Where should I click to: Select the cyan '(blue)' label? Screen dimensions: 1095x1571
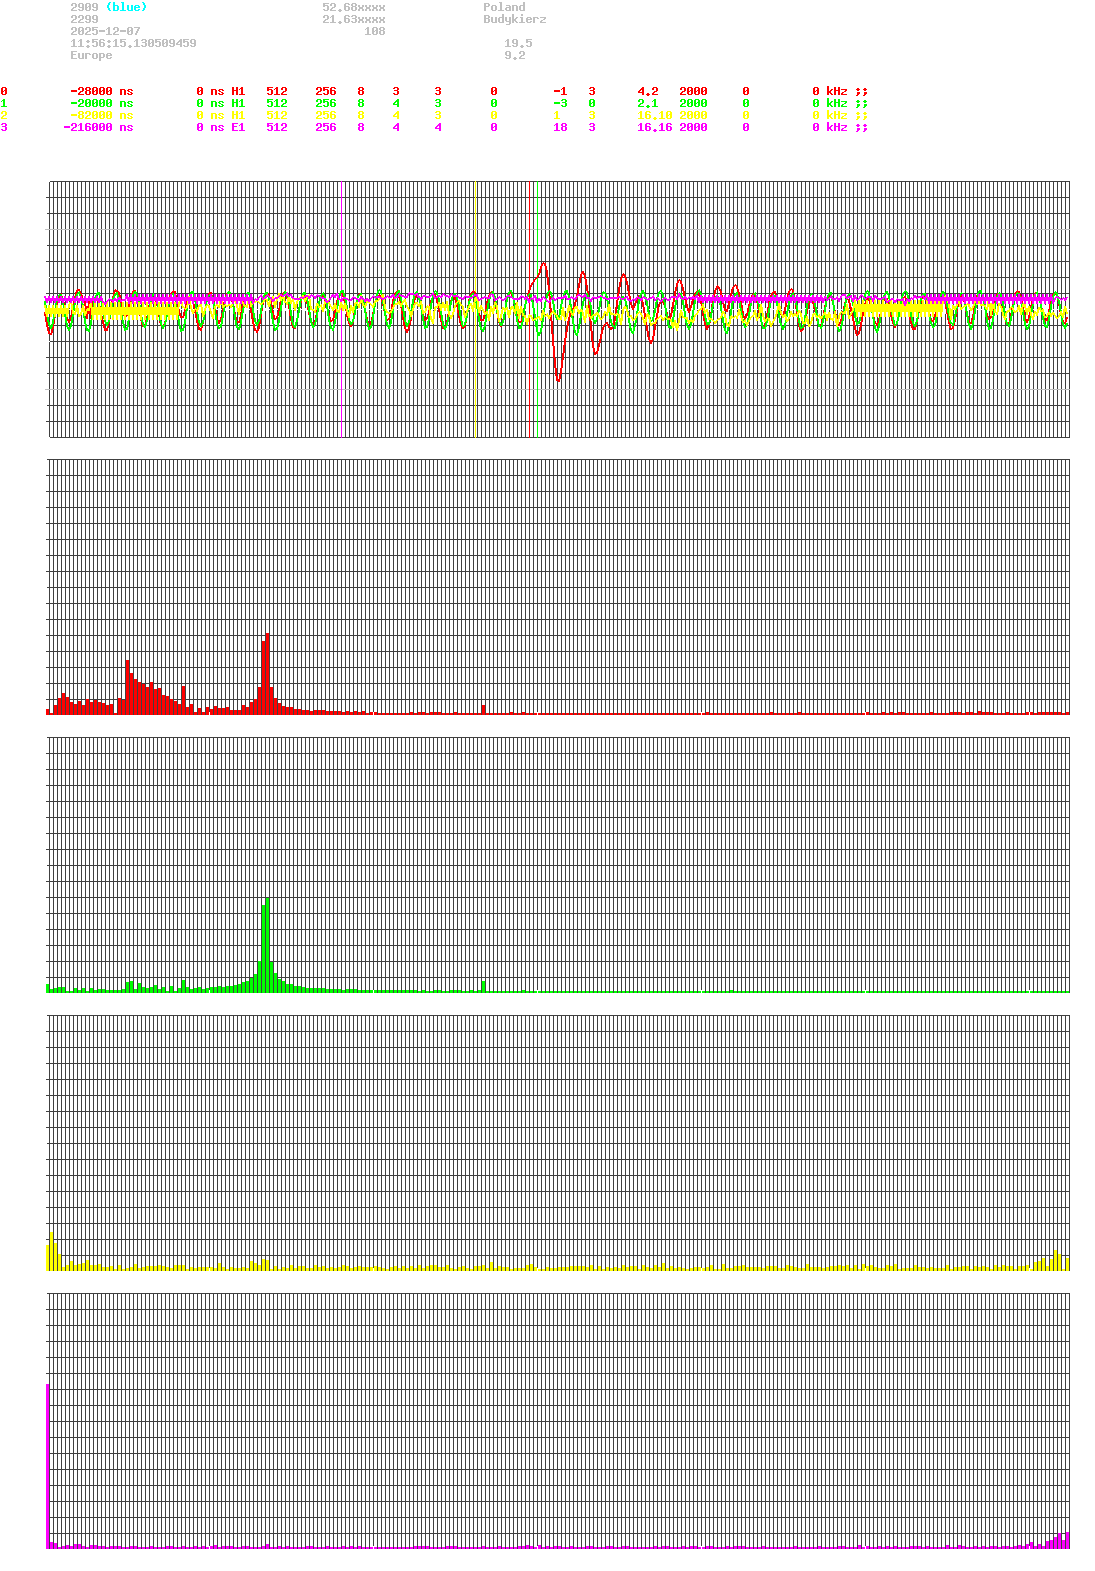pyautogui.click(x=126, y=7)
